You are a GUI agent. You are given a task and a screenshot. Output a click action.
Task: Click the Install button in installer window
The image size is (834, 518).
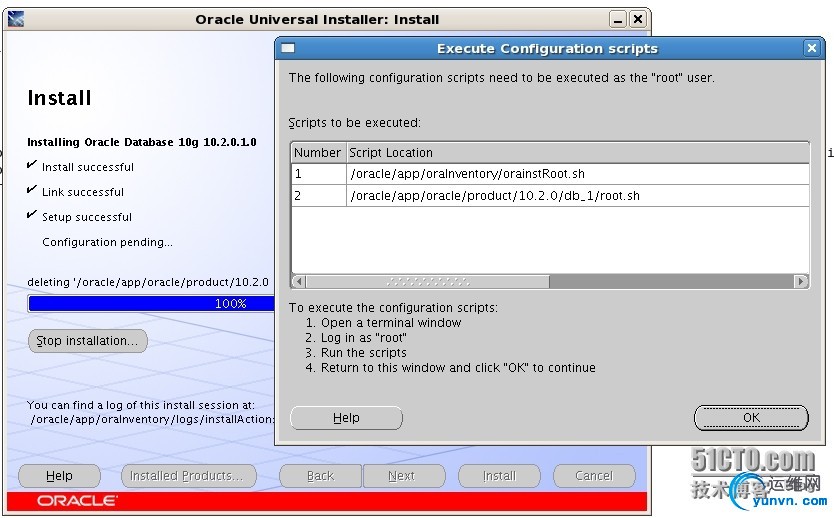click(x=499, y=476)
